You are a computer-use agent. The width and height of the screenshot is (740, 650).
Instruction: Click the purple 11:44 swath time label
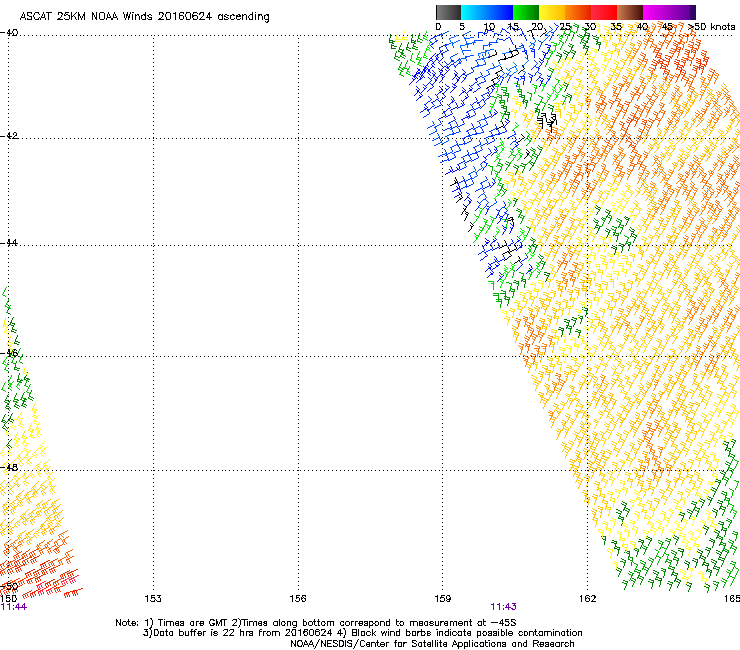(14, 607)
